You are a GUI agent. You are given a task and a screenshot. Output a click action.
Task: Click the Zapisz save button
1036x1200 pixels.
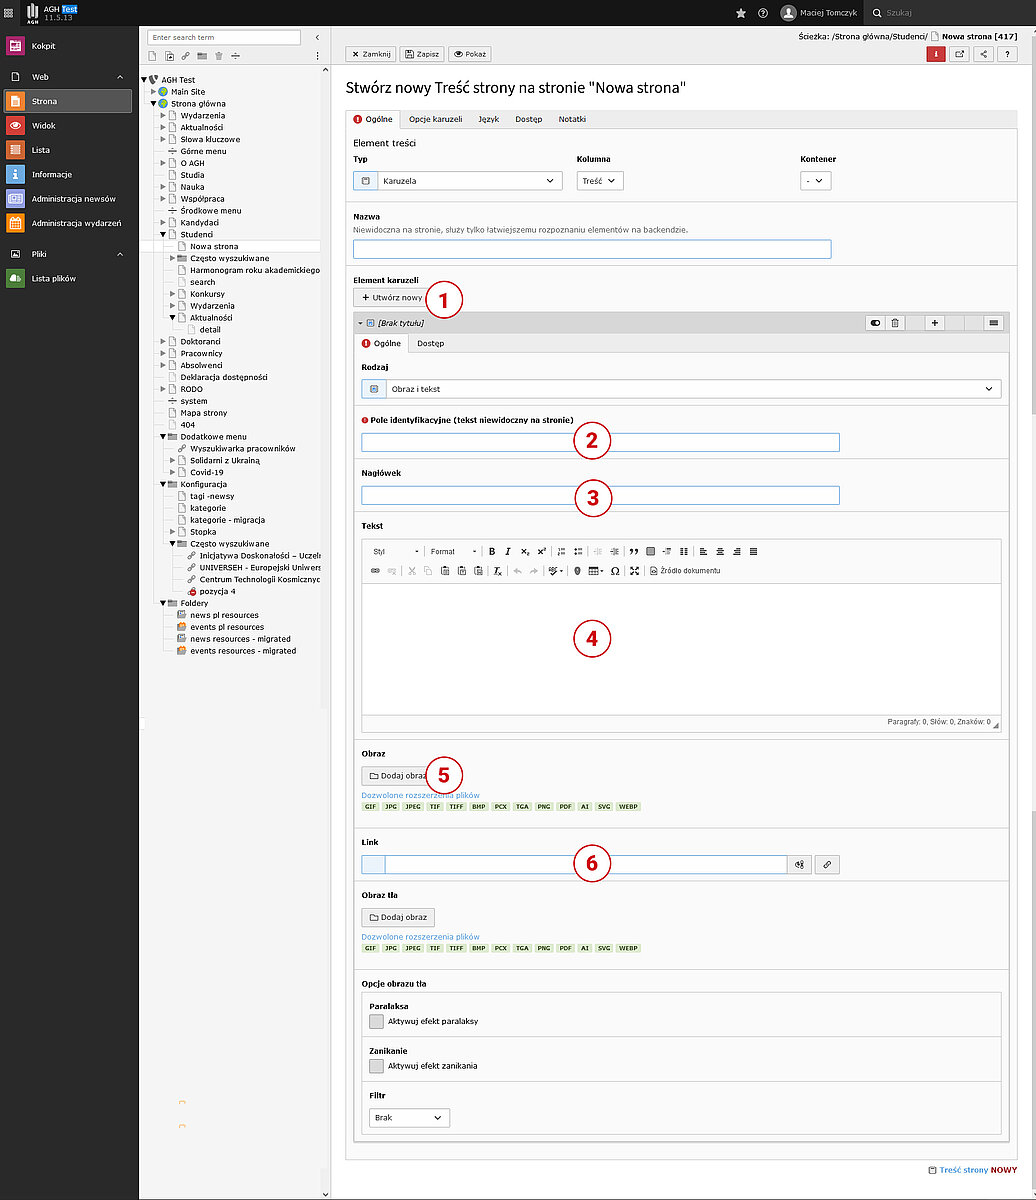coord(422,54)
